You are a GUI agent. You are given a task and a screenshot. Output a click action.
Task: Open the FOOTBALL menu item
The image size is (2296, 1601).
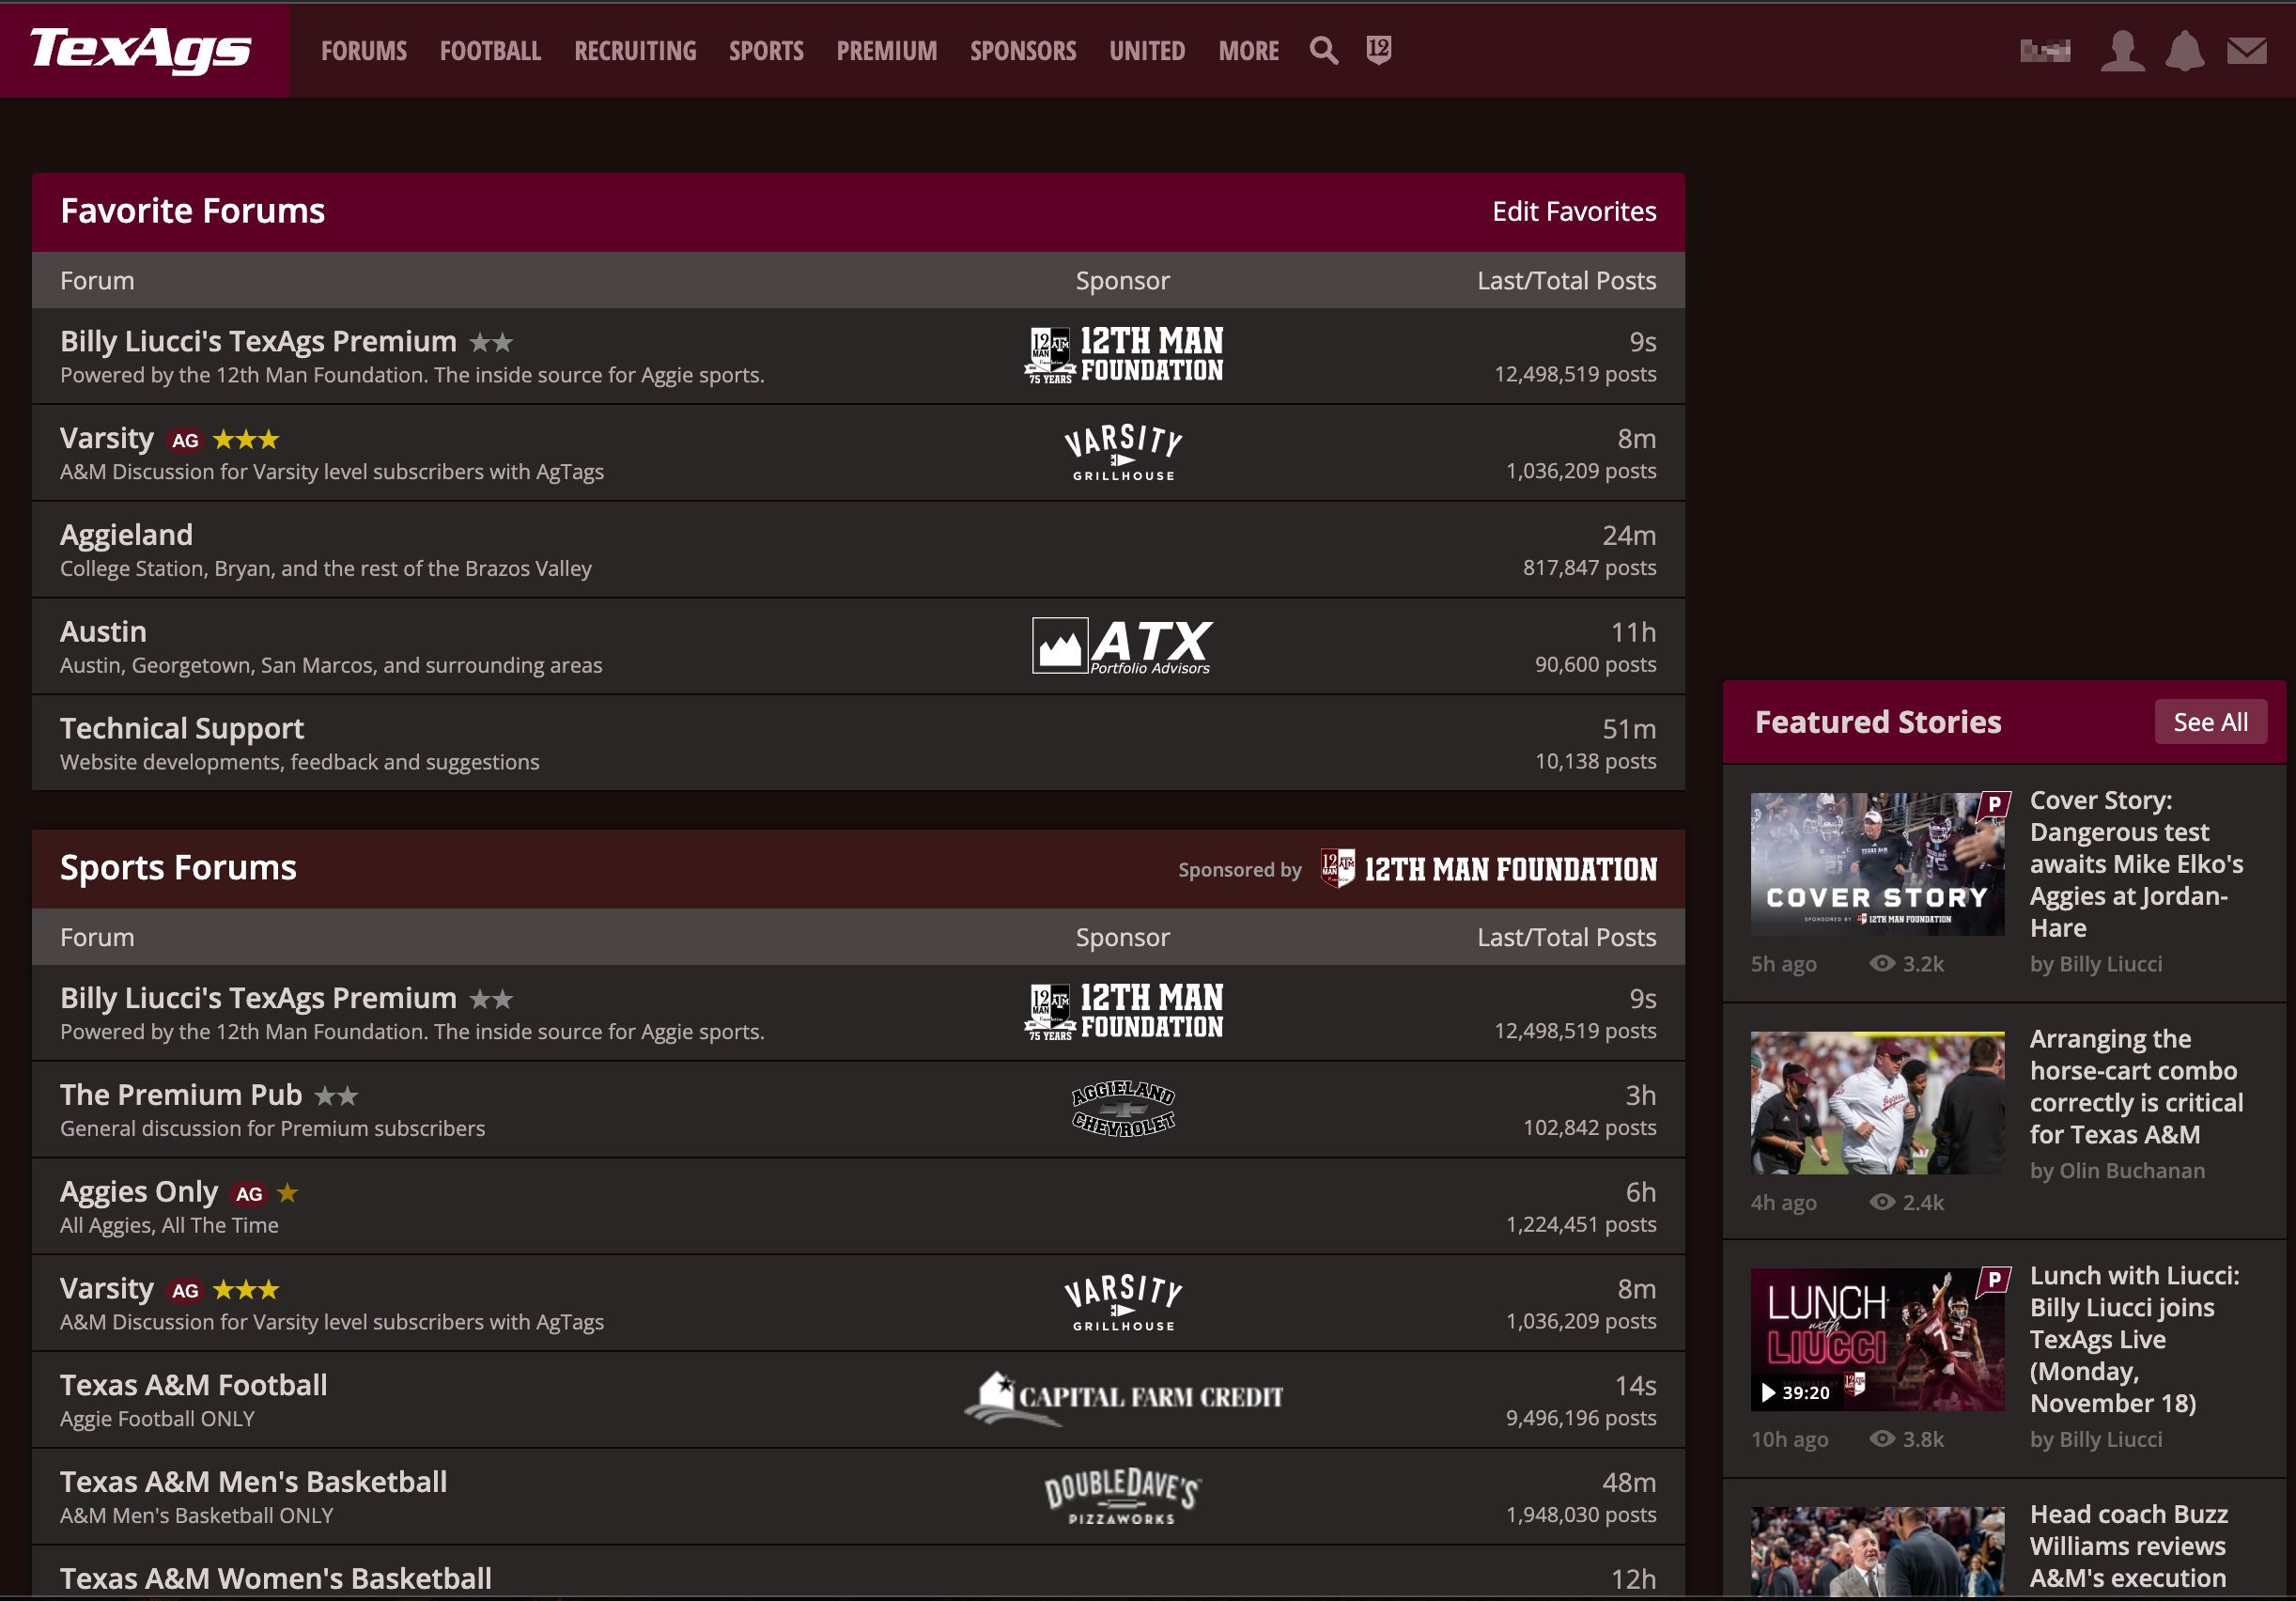[489, 49]
